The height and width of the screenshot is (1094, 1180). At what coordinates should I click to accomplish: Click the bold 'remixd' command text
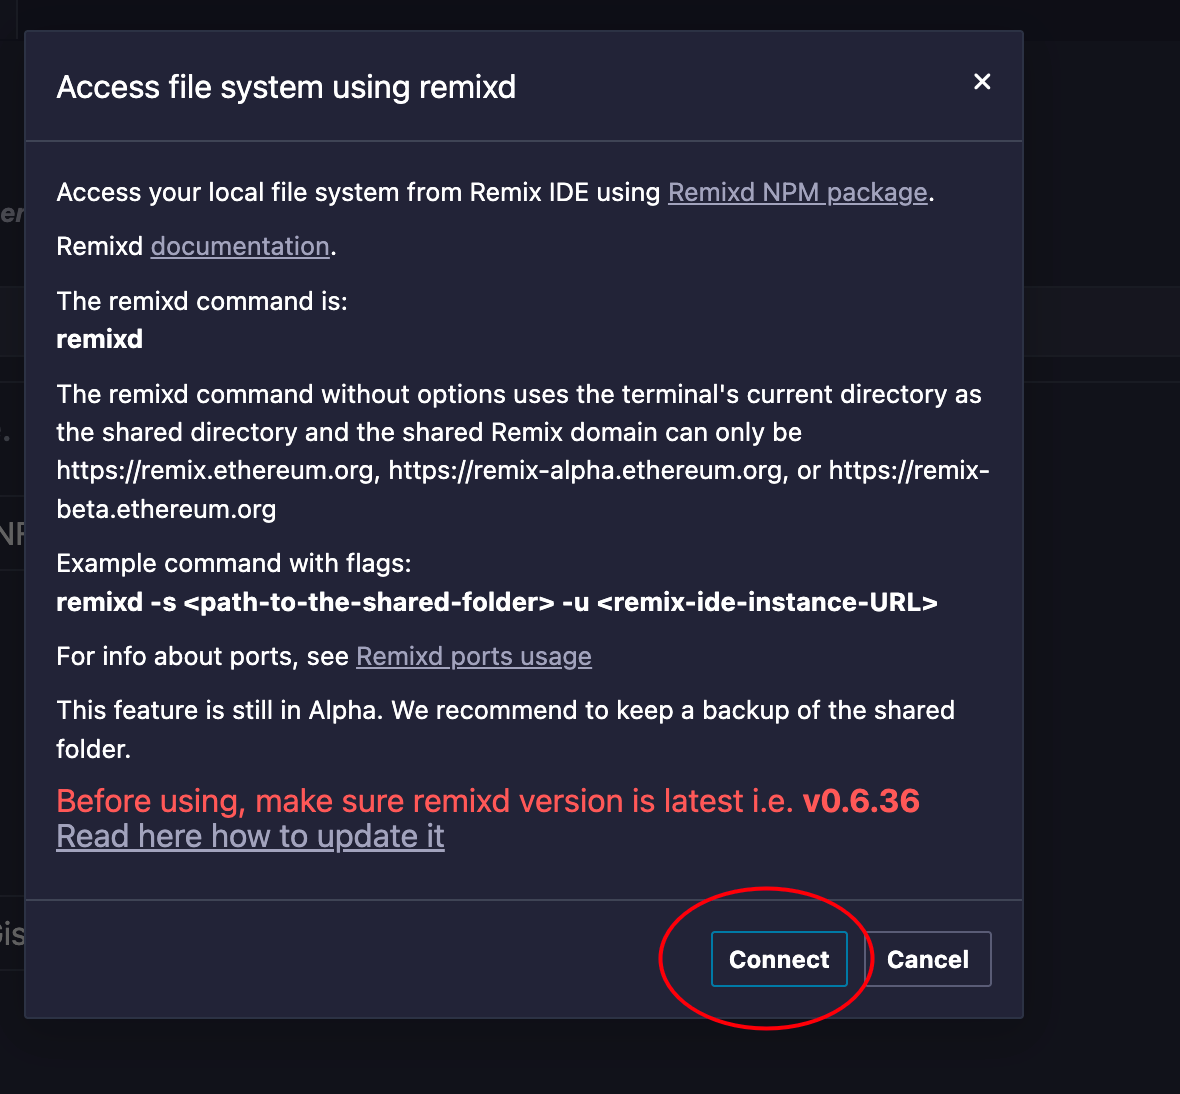[x=99, y=339]
